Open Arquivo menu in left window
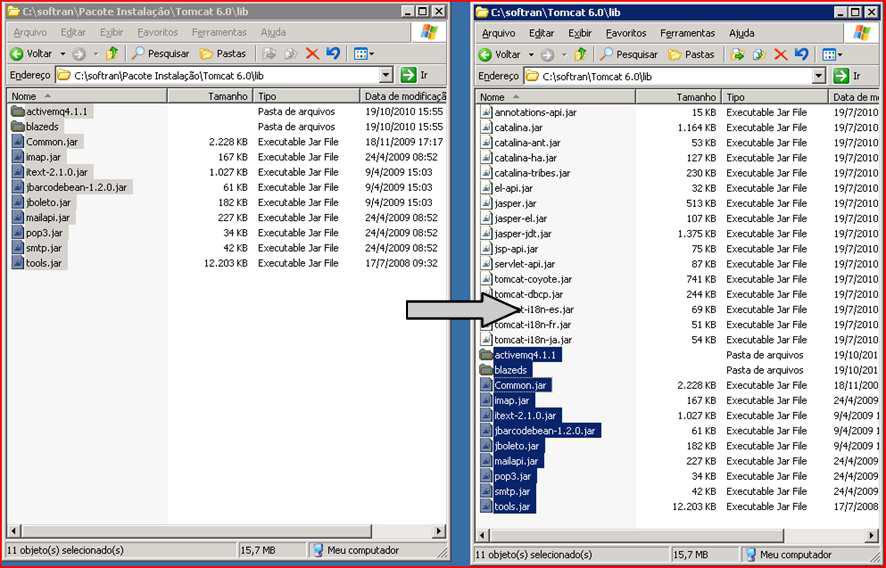The image size is (886, 568). pyautogui.click(x=31, y=32)
